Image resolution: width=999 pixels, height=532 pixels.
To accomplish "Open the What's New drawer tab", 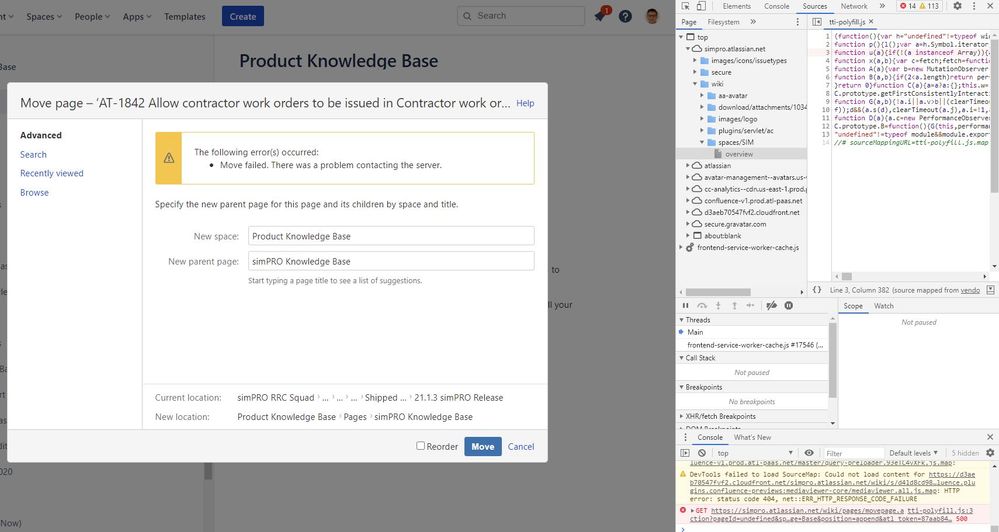I will 752,437.
